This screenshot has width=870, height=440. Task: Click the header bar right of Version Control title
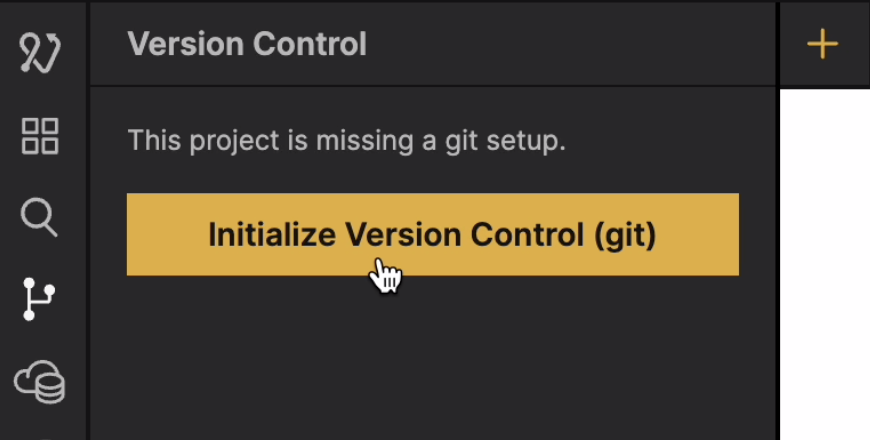click(570, 44)
